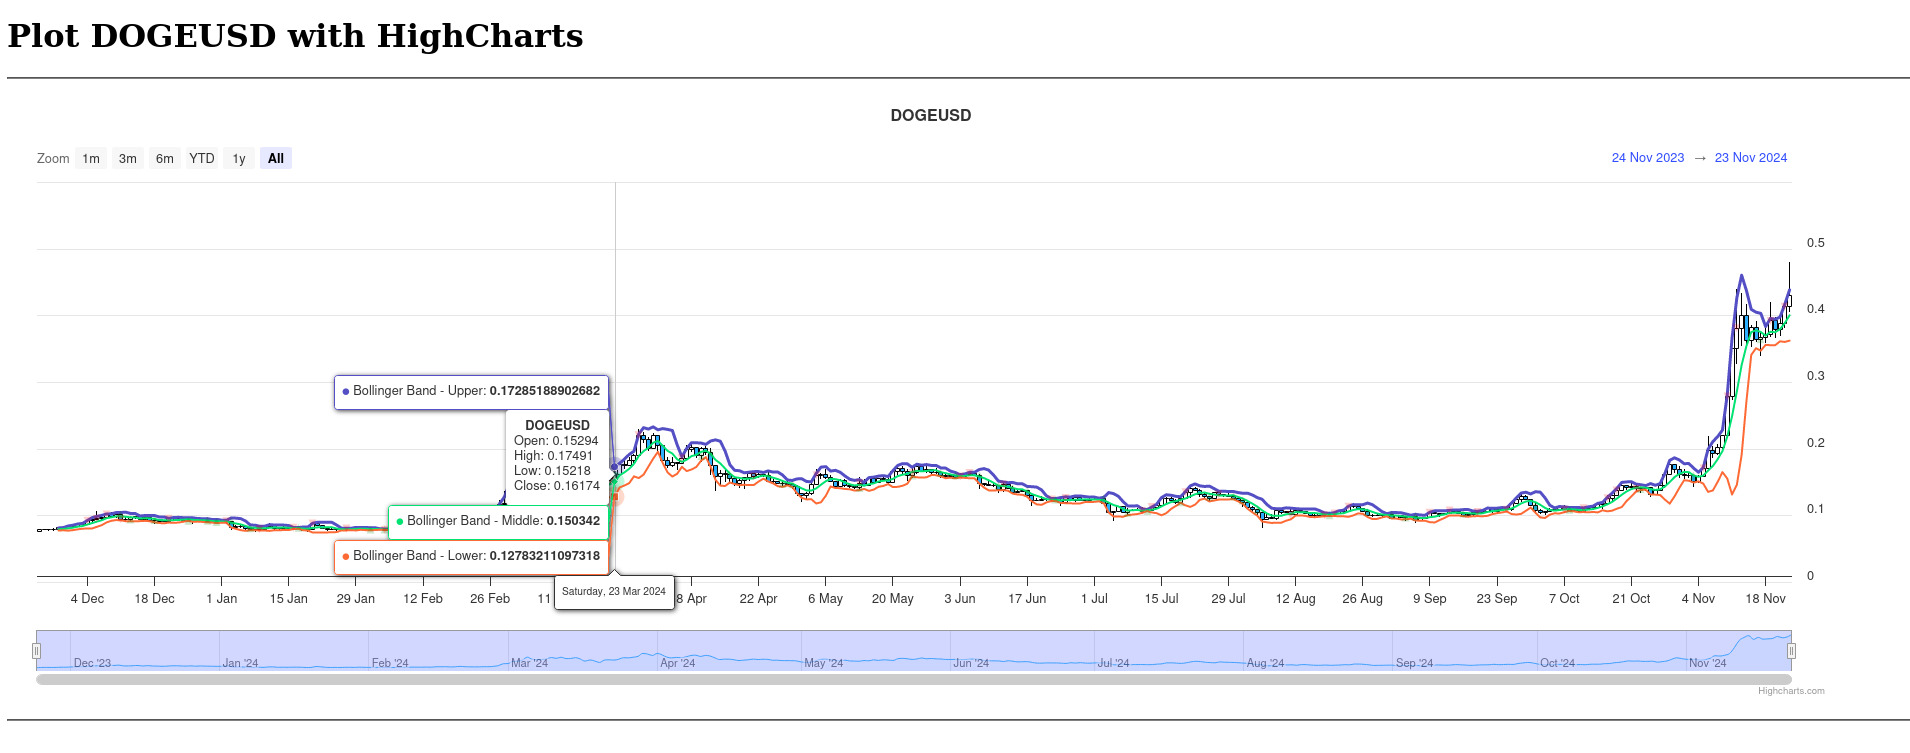The image size is (1910, 753).
Task: Click the 0.3 y-axis value
Action: pos(1815,376)
